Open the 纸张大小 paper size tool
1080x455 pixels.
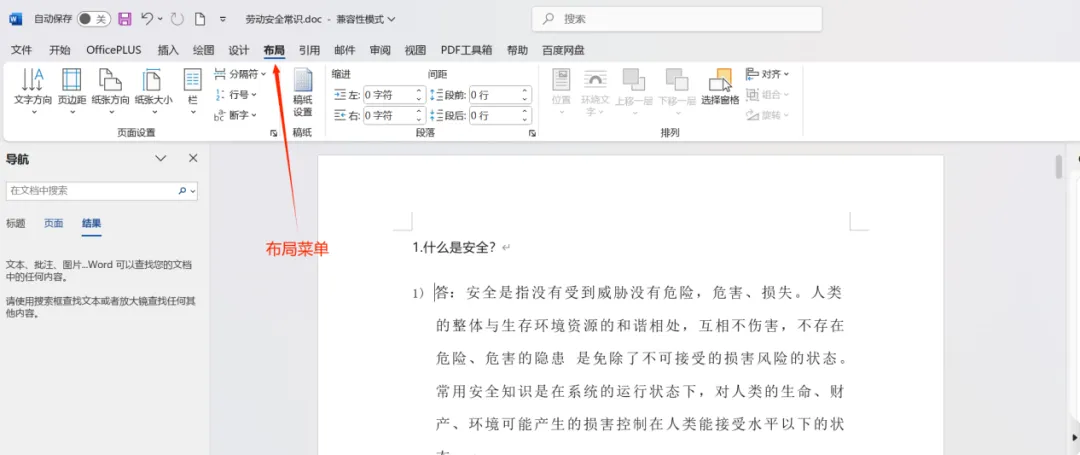[x=153, y=89]
